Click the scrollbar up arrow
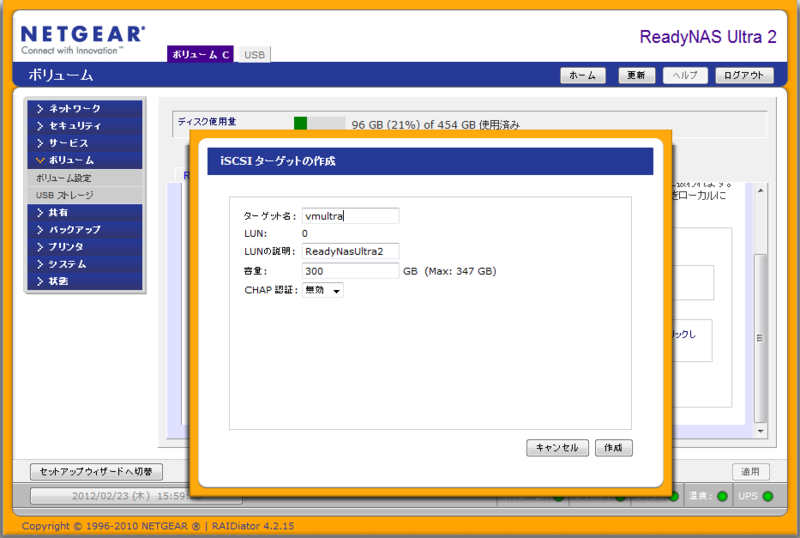This screenshot has width=800, height=538. tap(760, 190)
